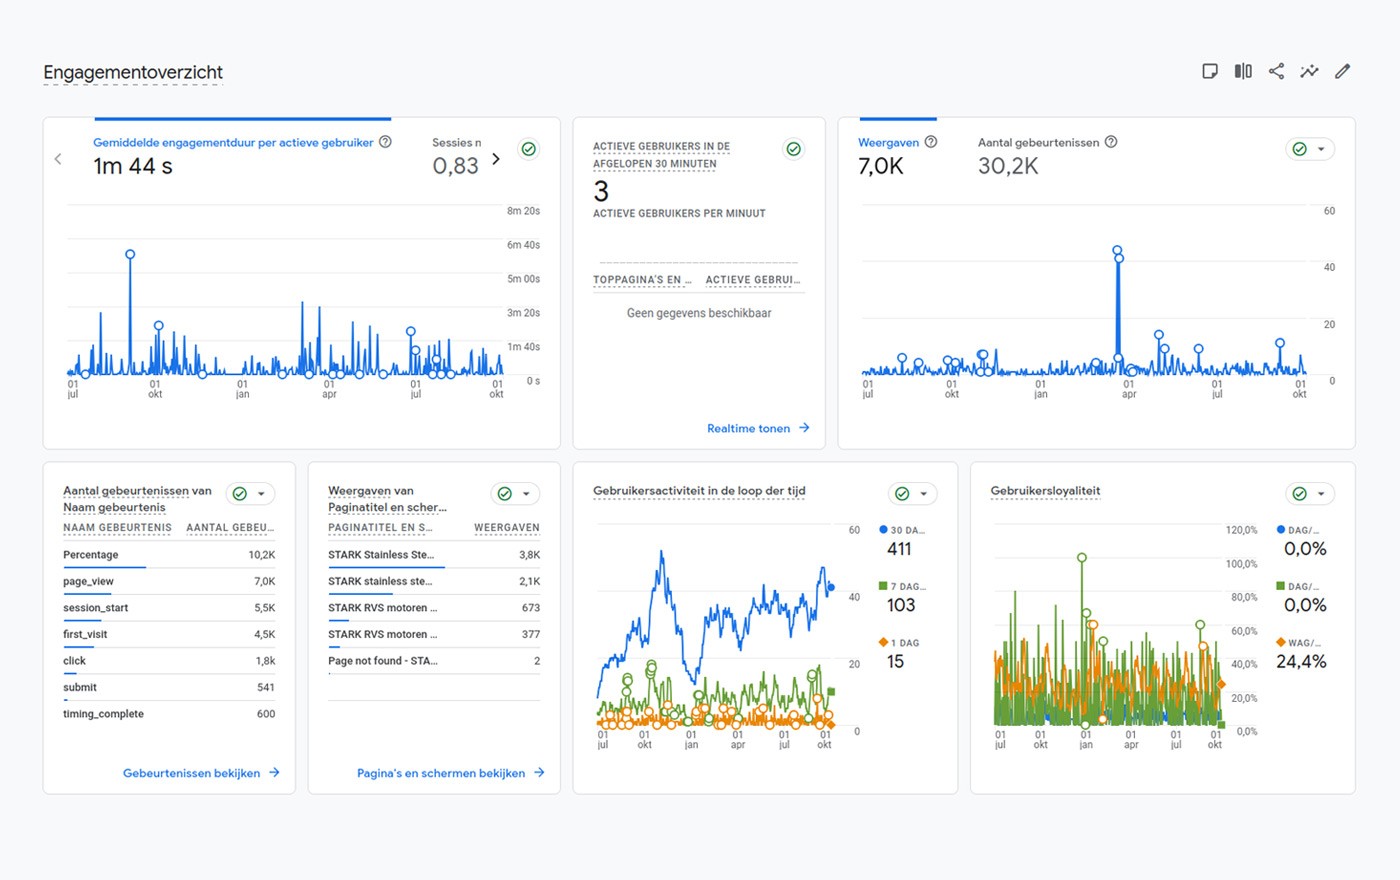Click STARK RVS motoren row with 673

click(x=434, y=608)
